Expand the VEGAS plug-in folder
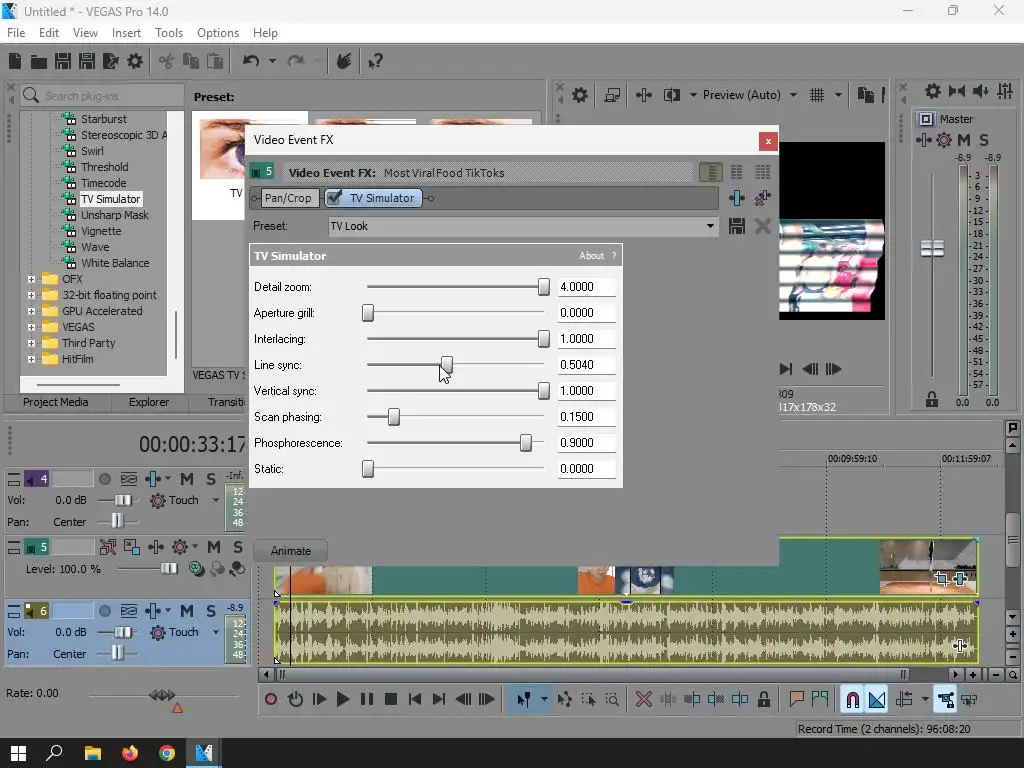The width and height of the screenshot is (1024, 768). [31, 327]
